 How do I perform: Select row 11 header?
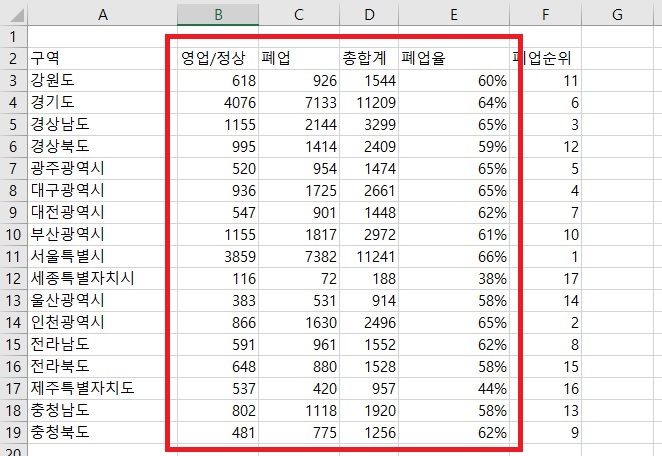click(14, 256)
